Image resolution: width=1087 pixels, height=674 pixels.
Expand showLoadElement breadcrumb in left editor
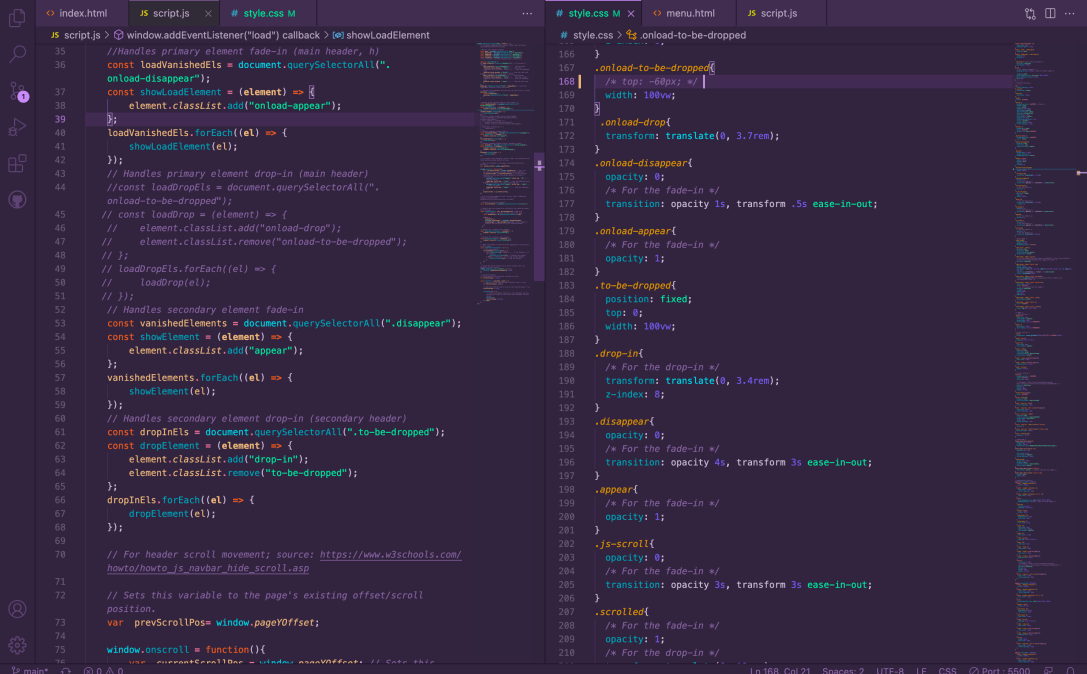[x=387, y=35]
